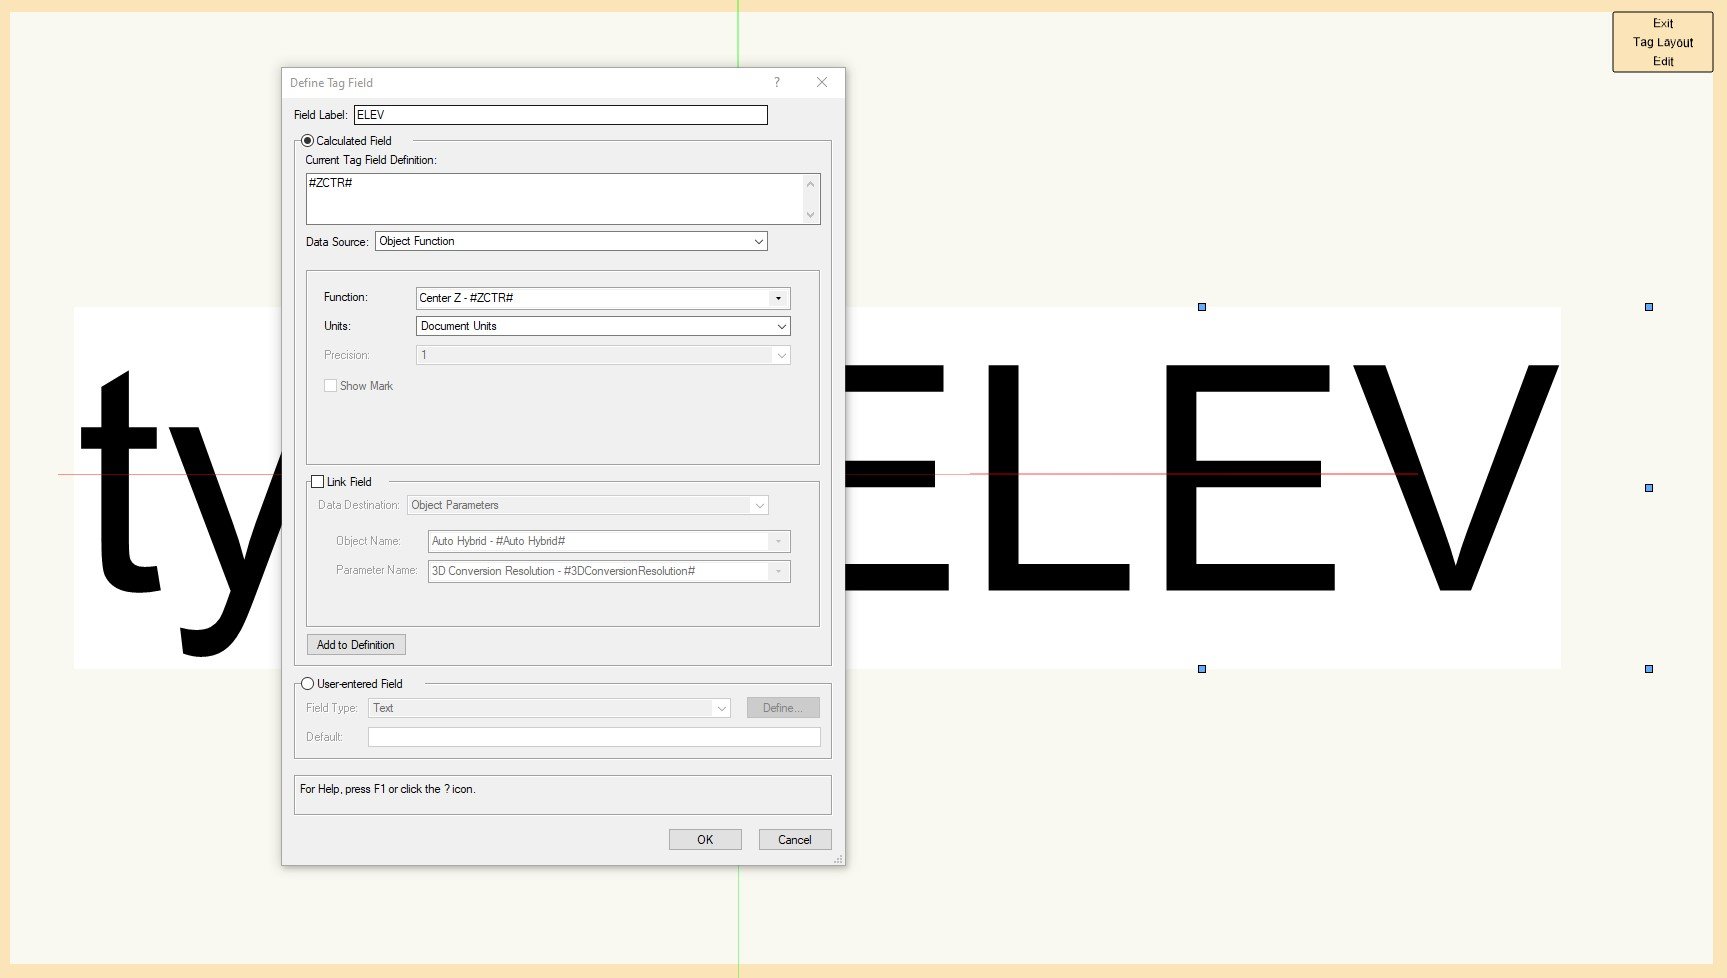Click the Exit Tag Layout Edit button

click(1662, 42)
